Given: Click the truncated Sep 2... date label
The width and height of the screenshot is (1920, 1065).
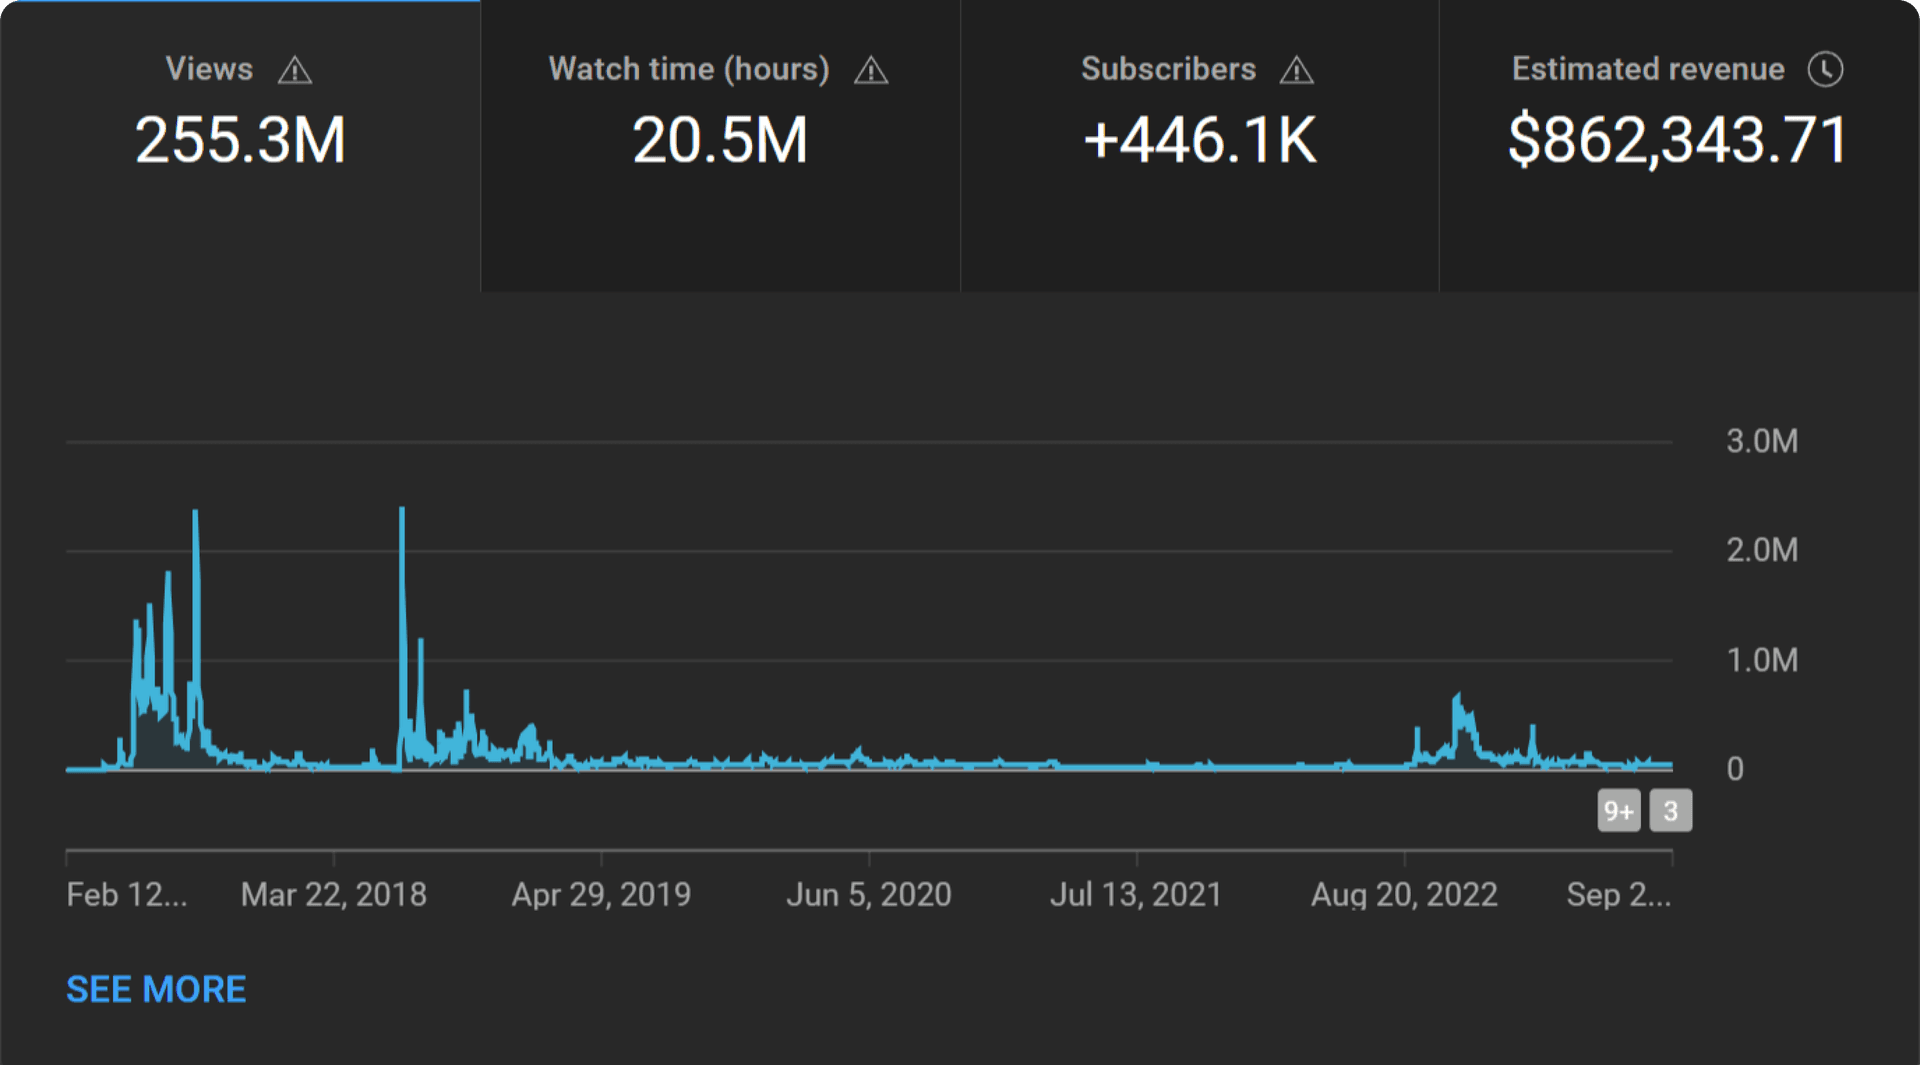Looking at the screenshot, I should (1619, 894).
